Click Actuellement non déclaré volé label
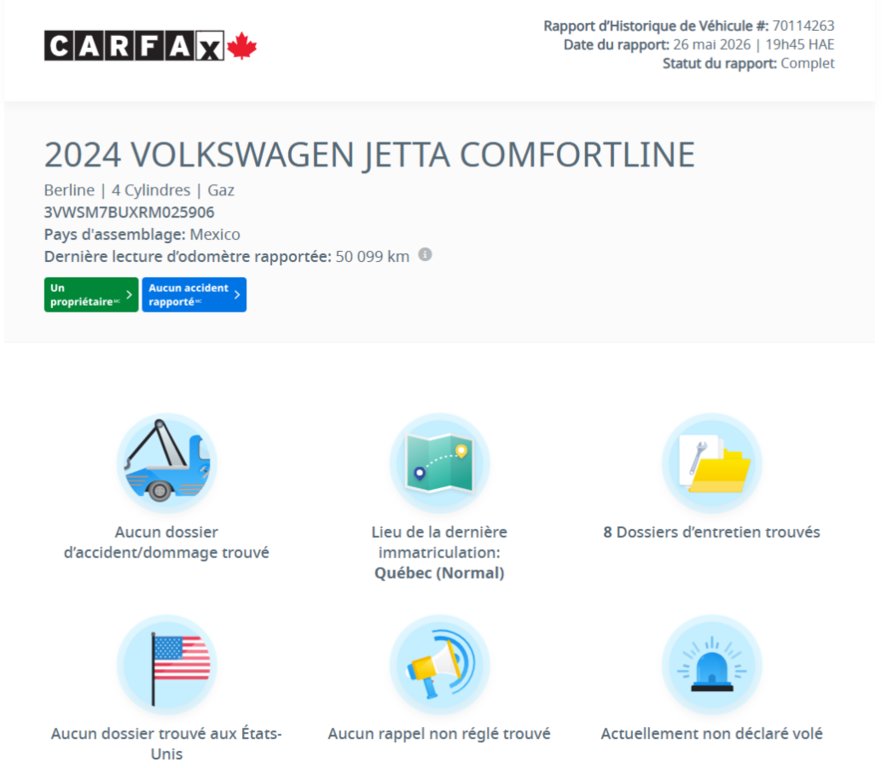This screenshot has height=768, width=887. [x=712, y=734]
